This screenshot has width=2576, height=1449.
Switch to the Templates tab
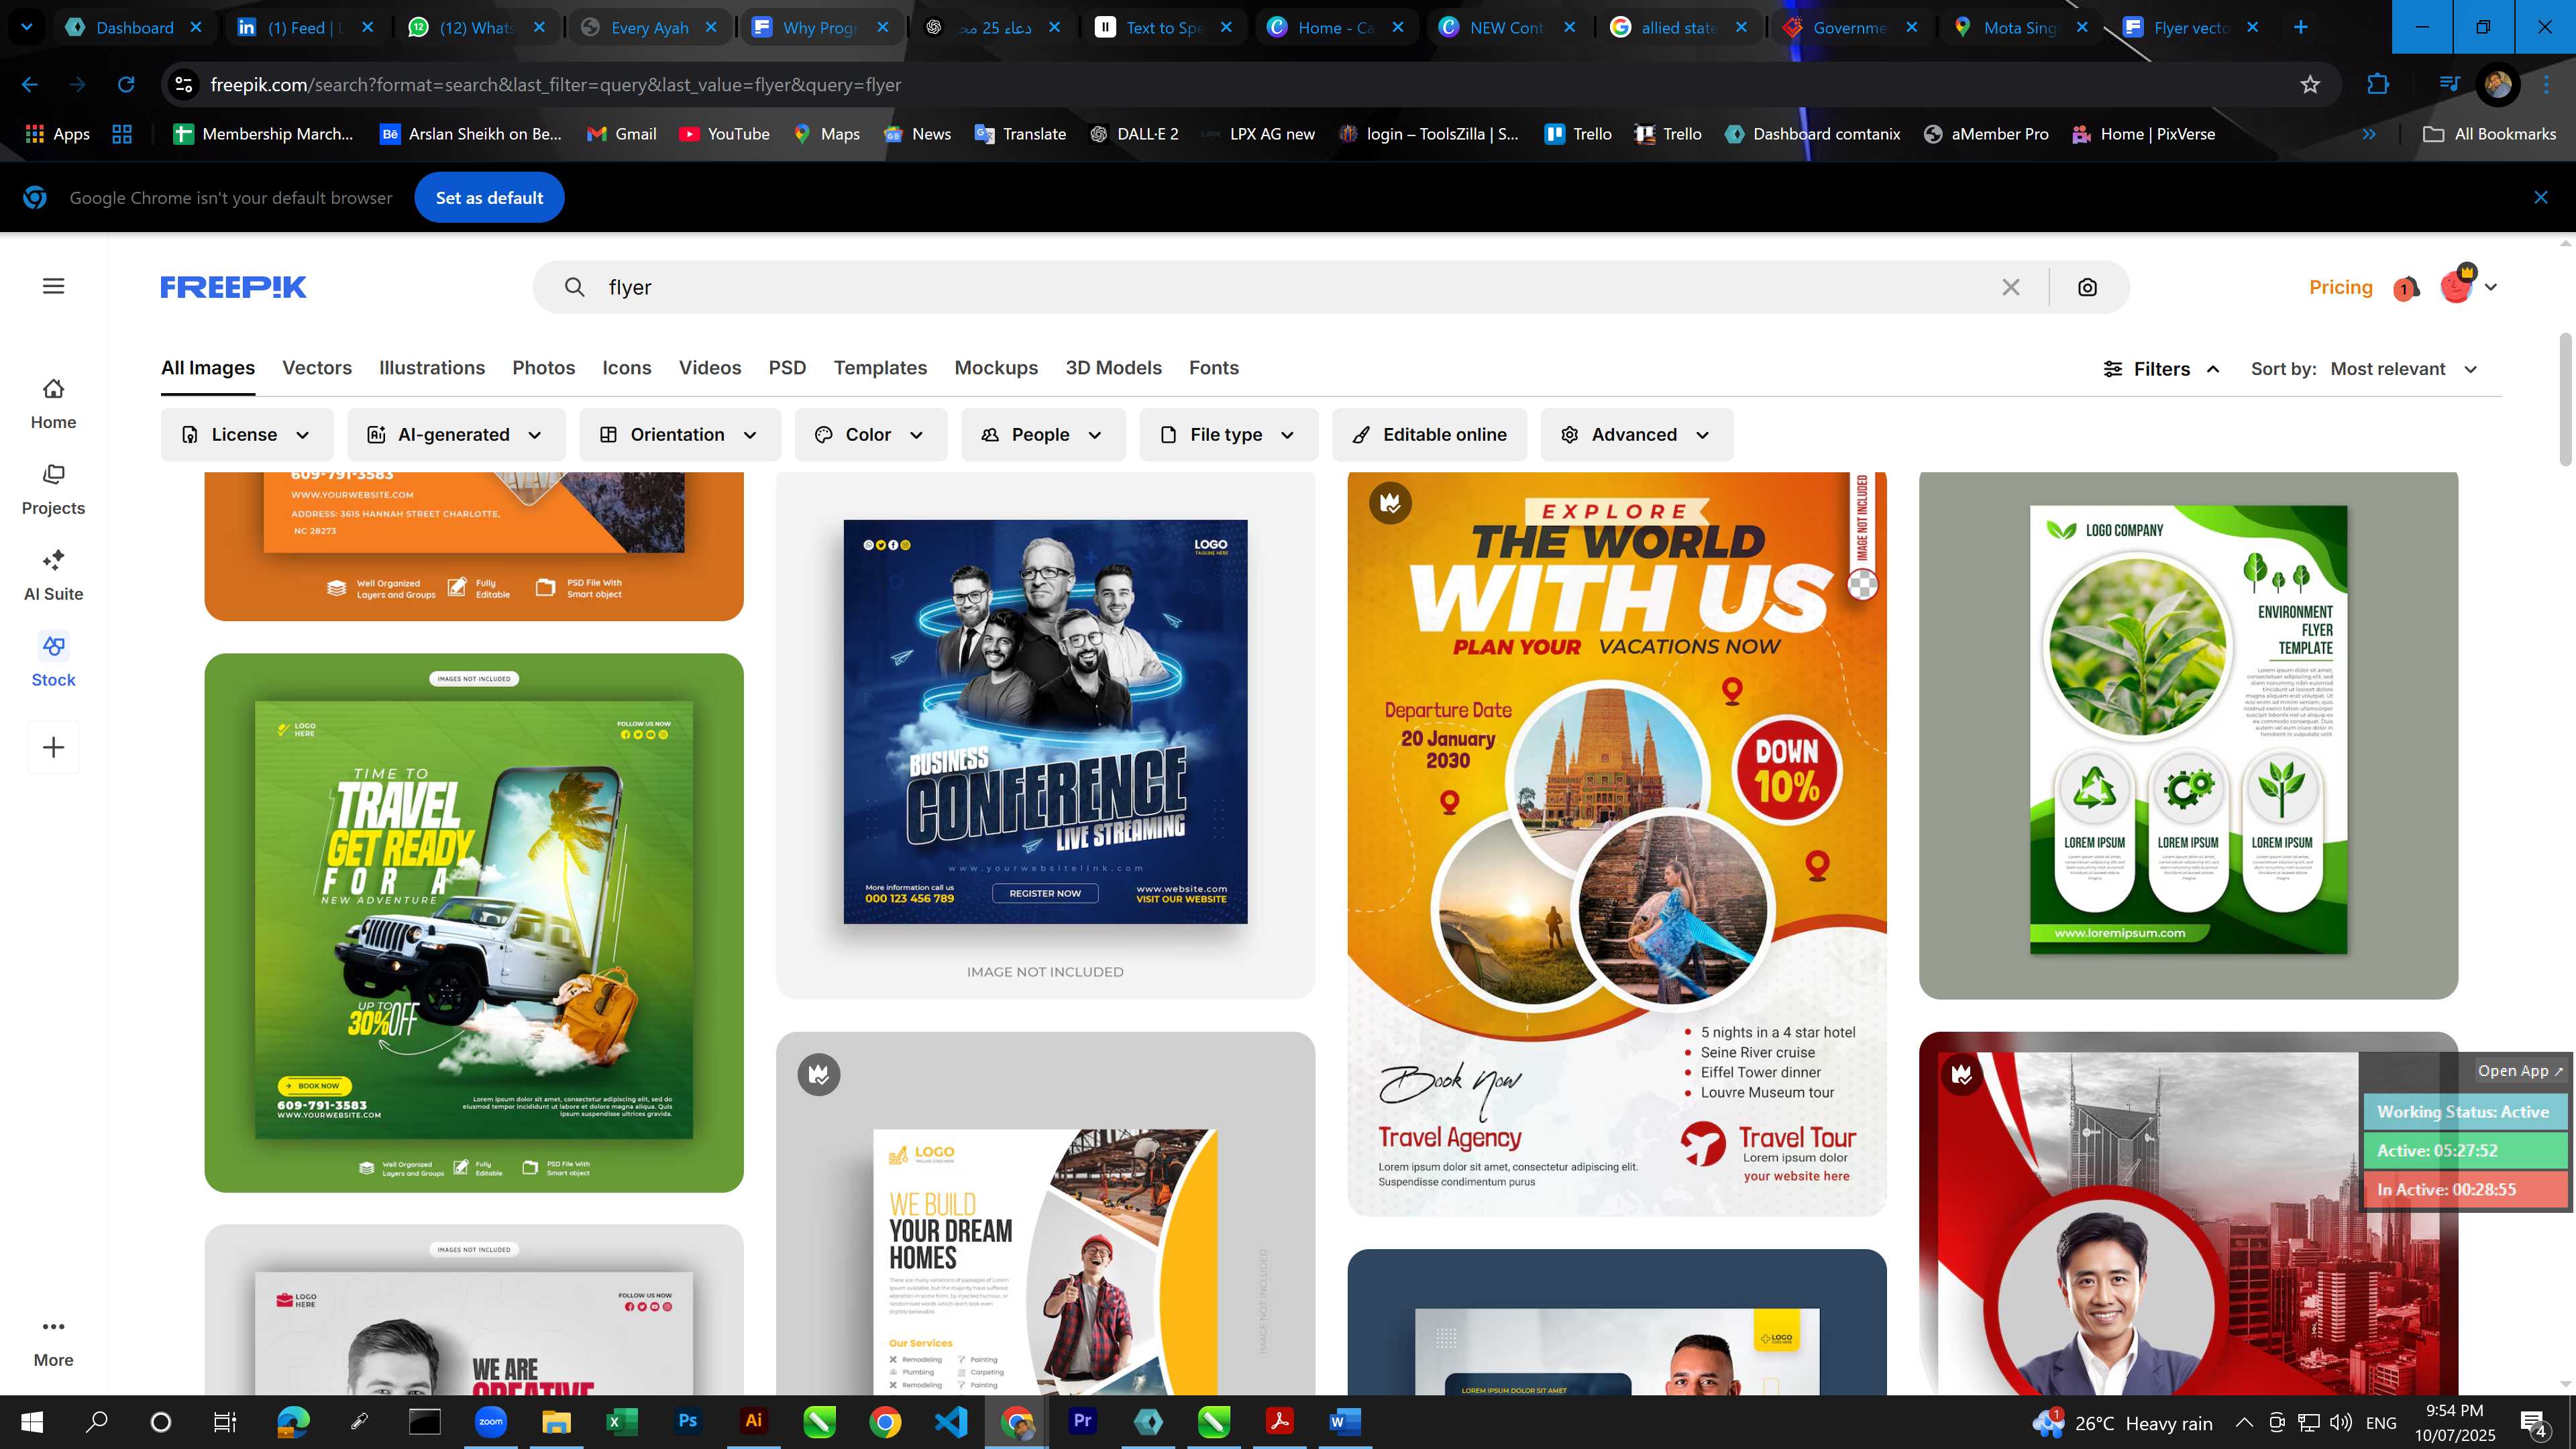pos(880,368)
